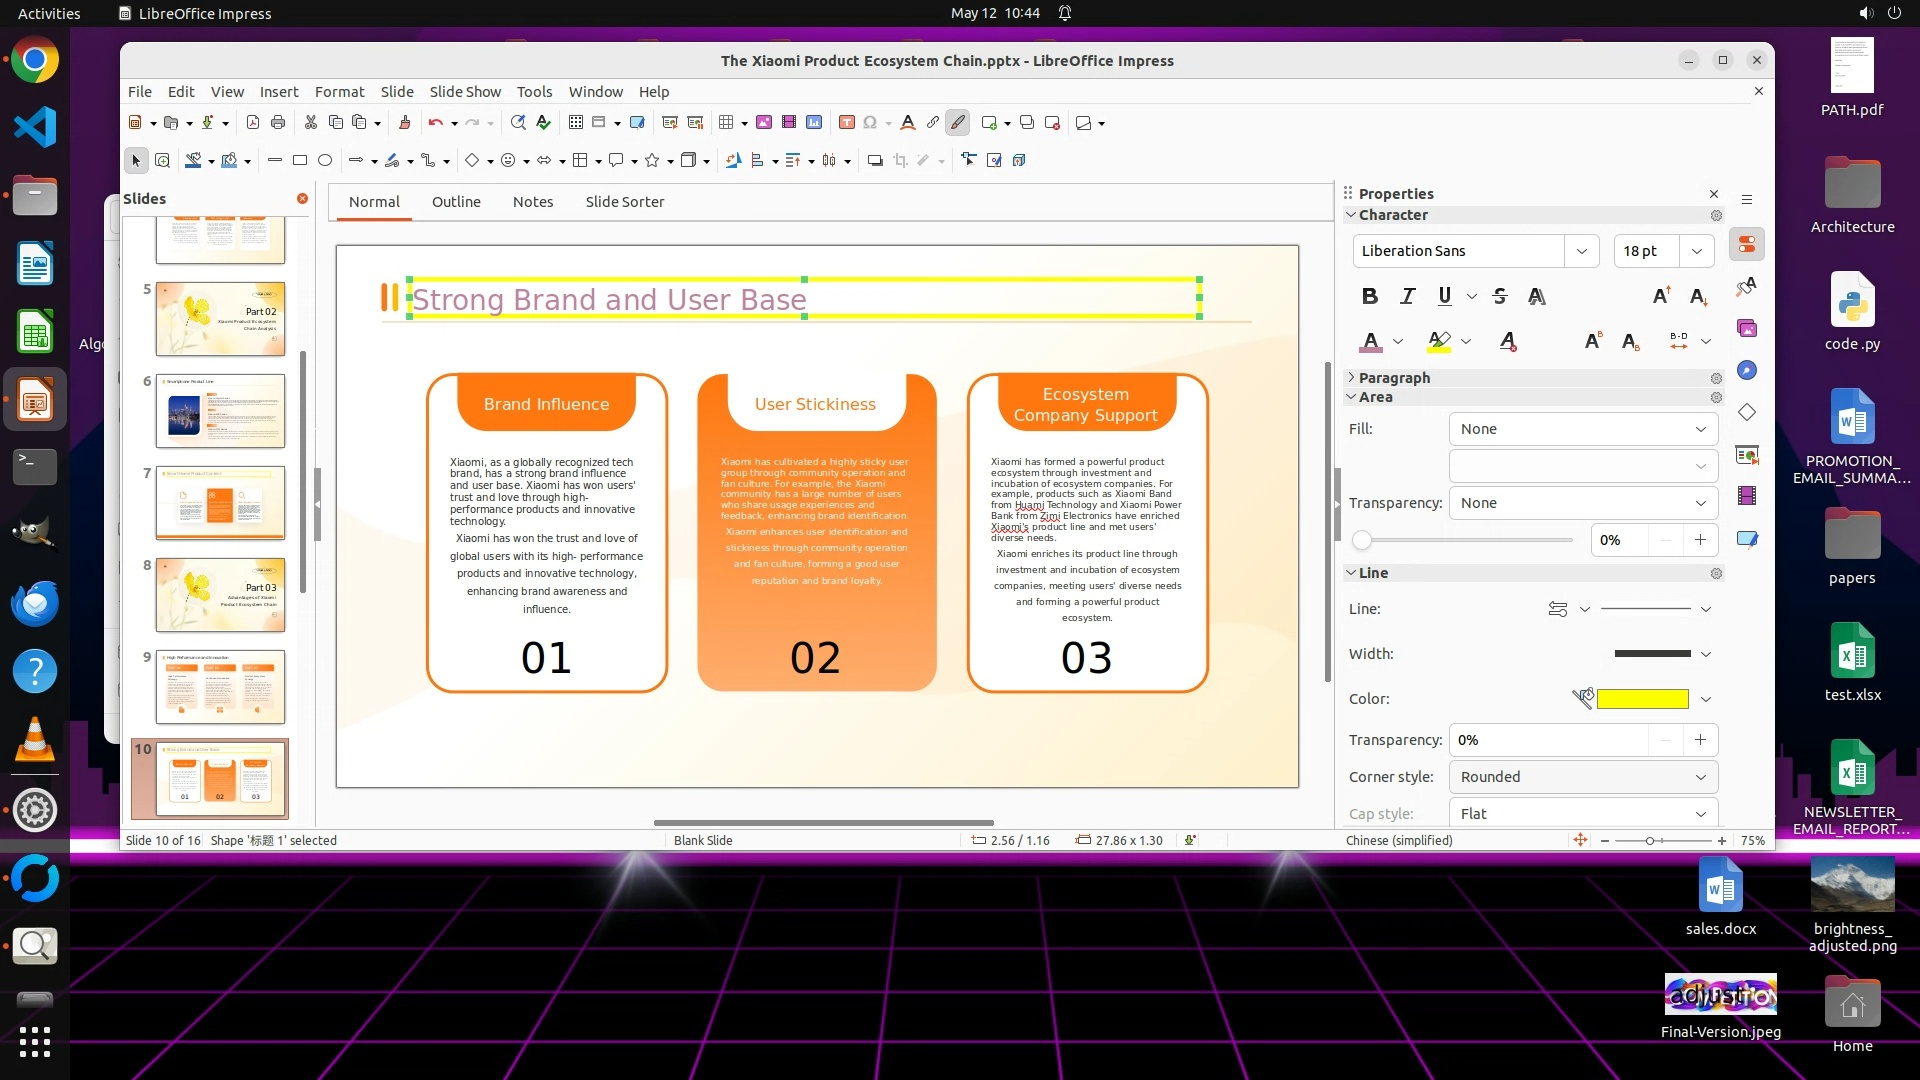This screenshot has width=1920, height=1080.
Task: Click the Print toolbar icon
Action: coord(278,123)
